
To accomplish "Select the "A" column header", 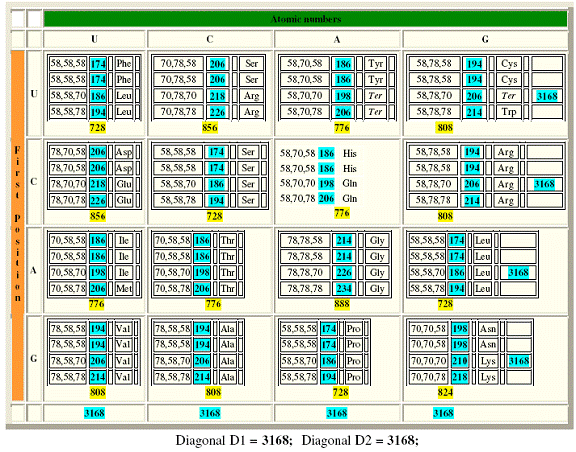I will [337, 39].
